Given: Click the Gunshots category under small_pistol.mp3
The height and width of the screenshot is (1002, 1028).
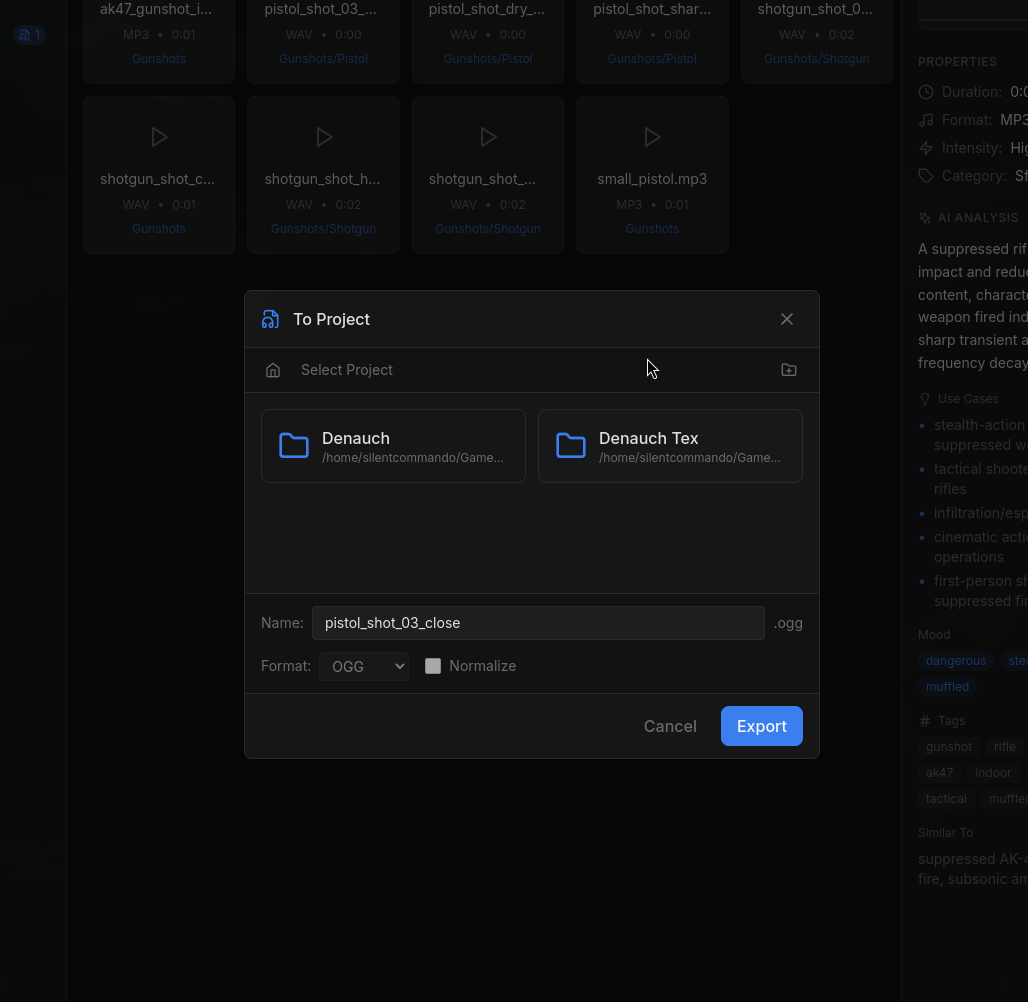Looking at the screenshot, I should [652, 229].
